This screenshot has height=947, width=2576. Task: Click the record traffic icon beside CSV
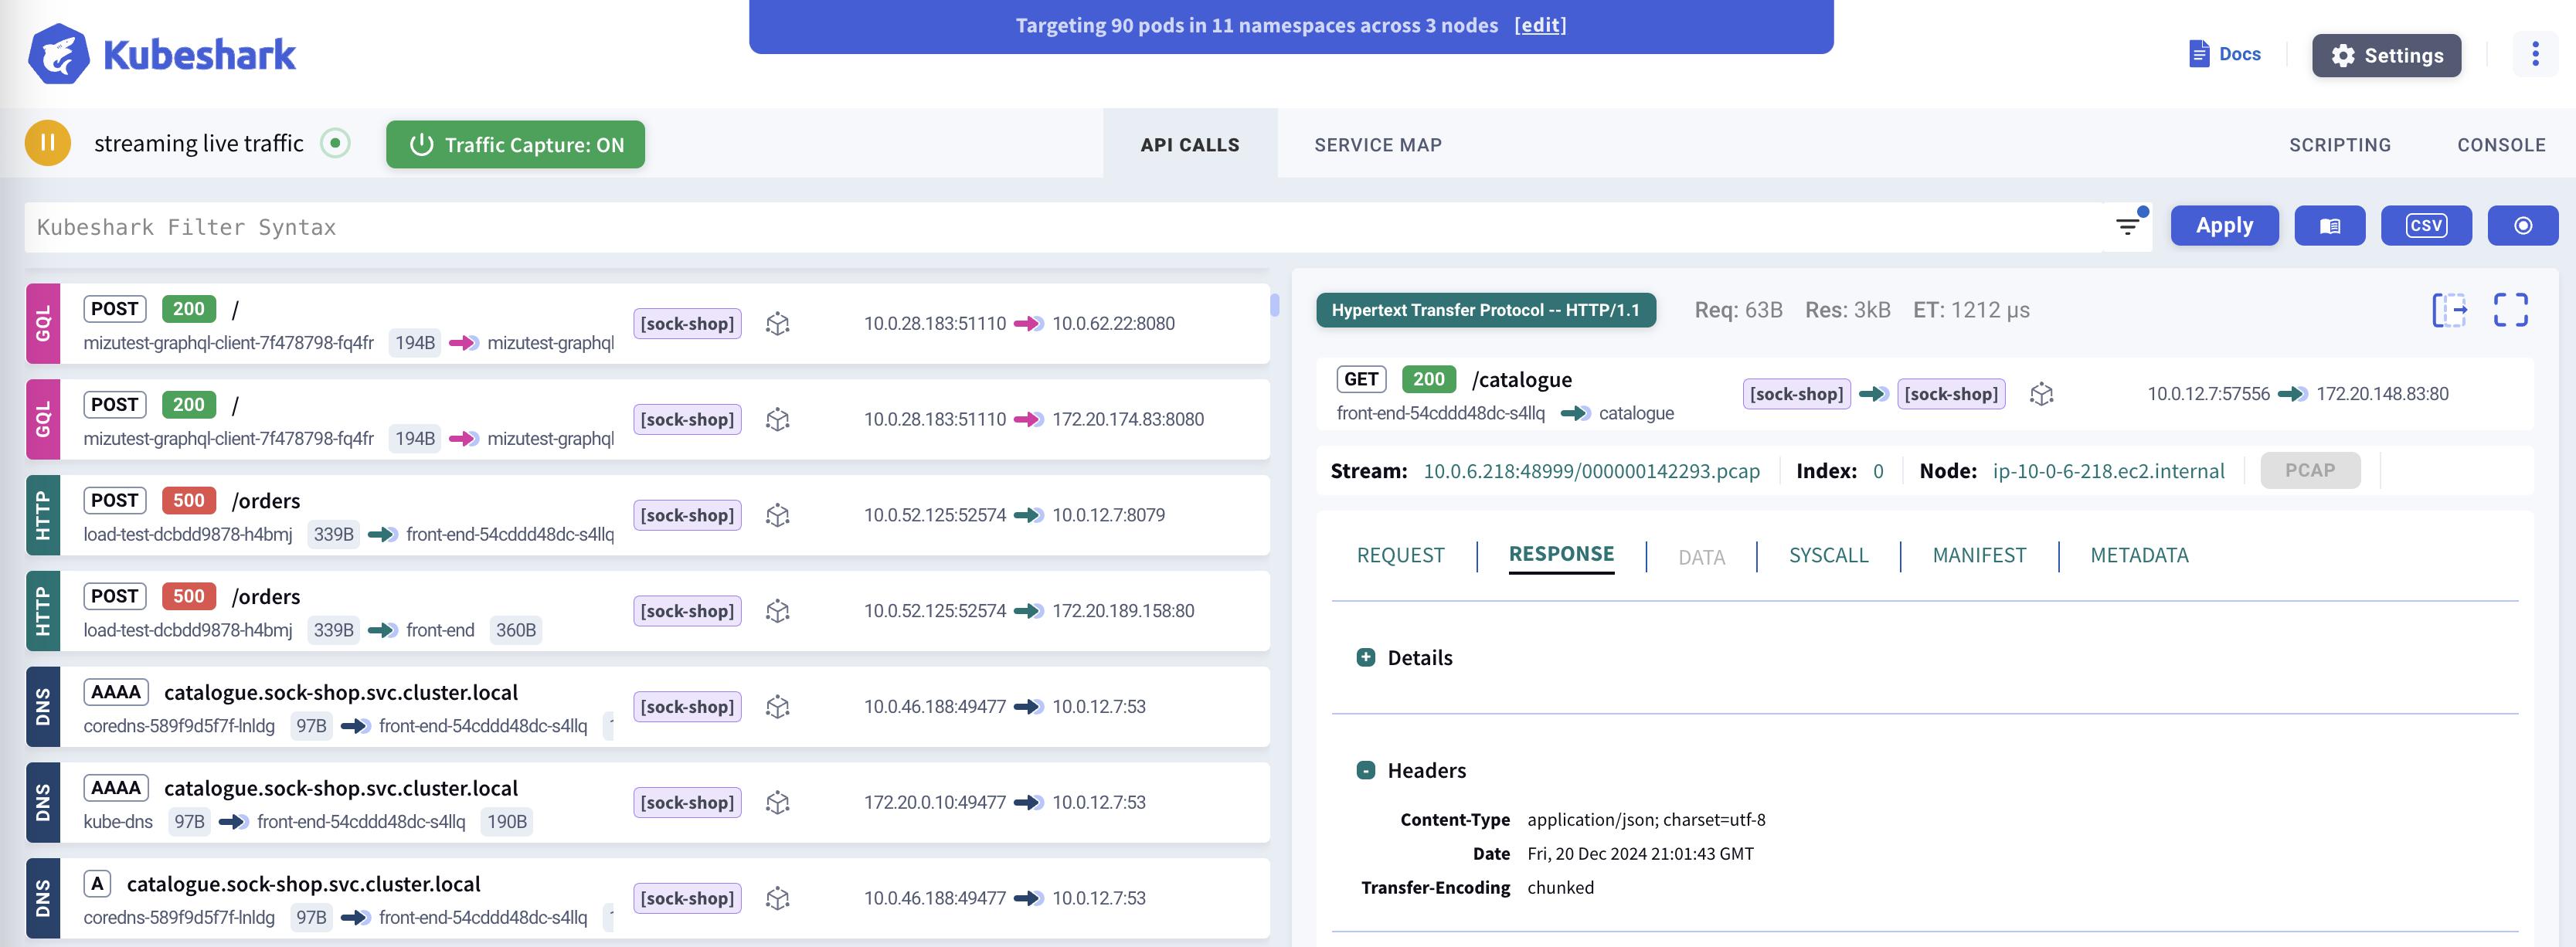(x=2523, y=225)
